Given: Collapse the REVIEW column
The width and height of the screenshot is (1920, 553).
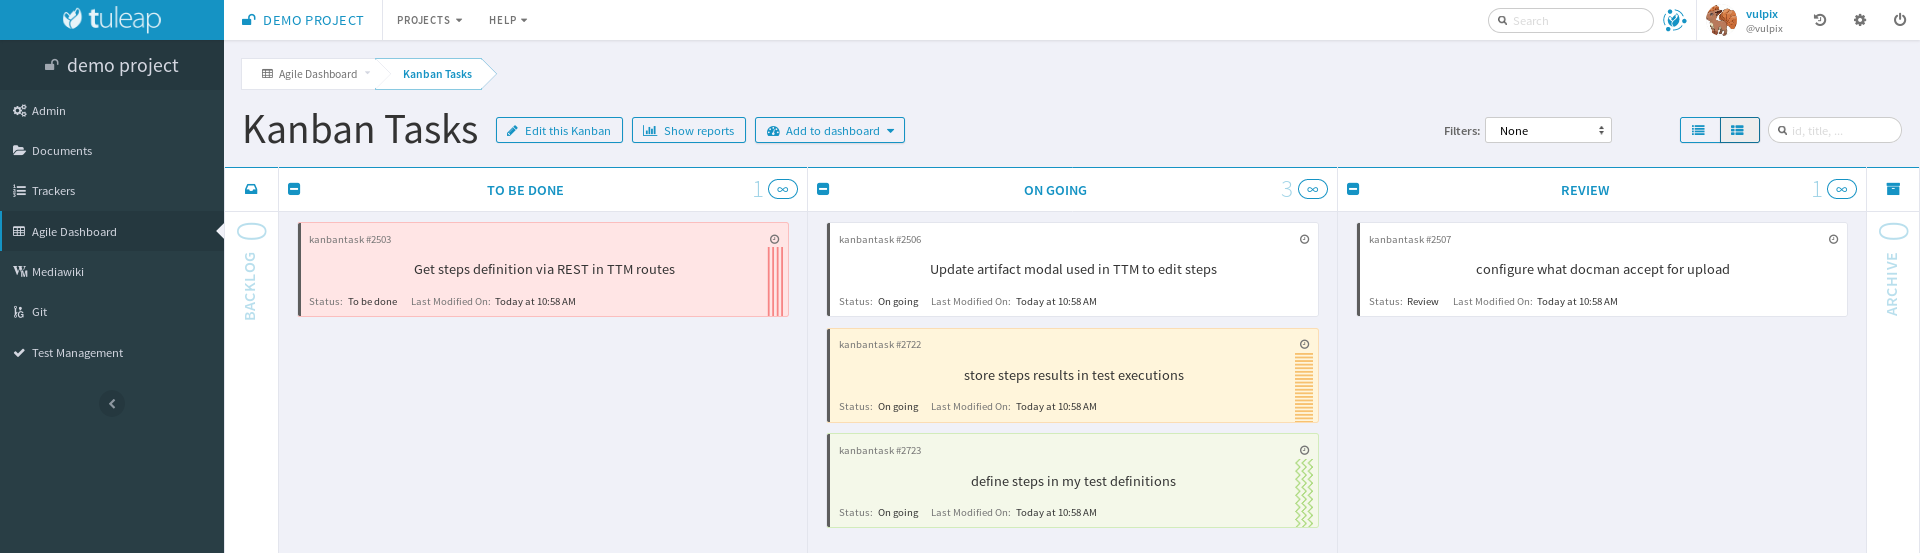Looking at the screenshot, I should pyautogui.click(x=1353, y=189).
